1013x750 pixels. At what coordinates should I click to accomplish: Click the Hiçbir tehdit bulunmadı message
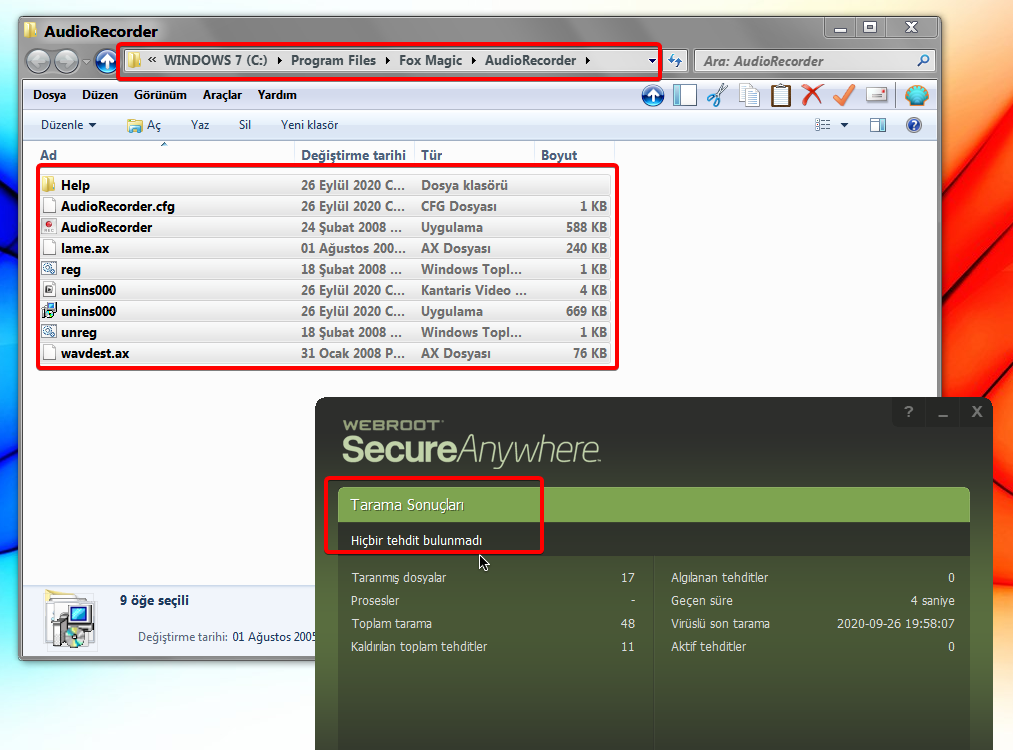(416, 541)
